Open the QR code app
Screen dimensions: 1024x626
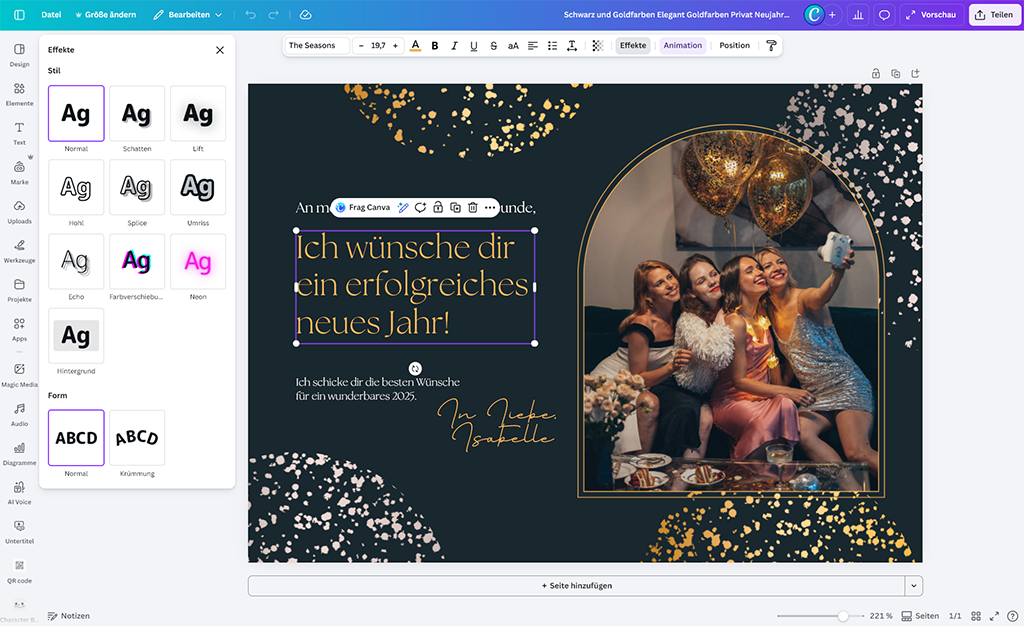(20, 571)
